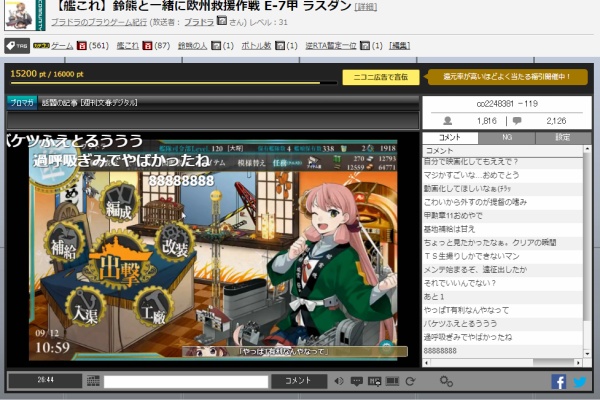
Task: Click the red dictionary icon after 艦これ tag
Action: (147, 46)
